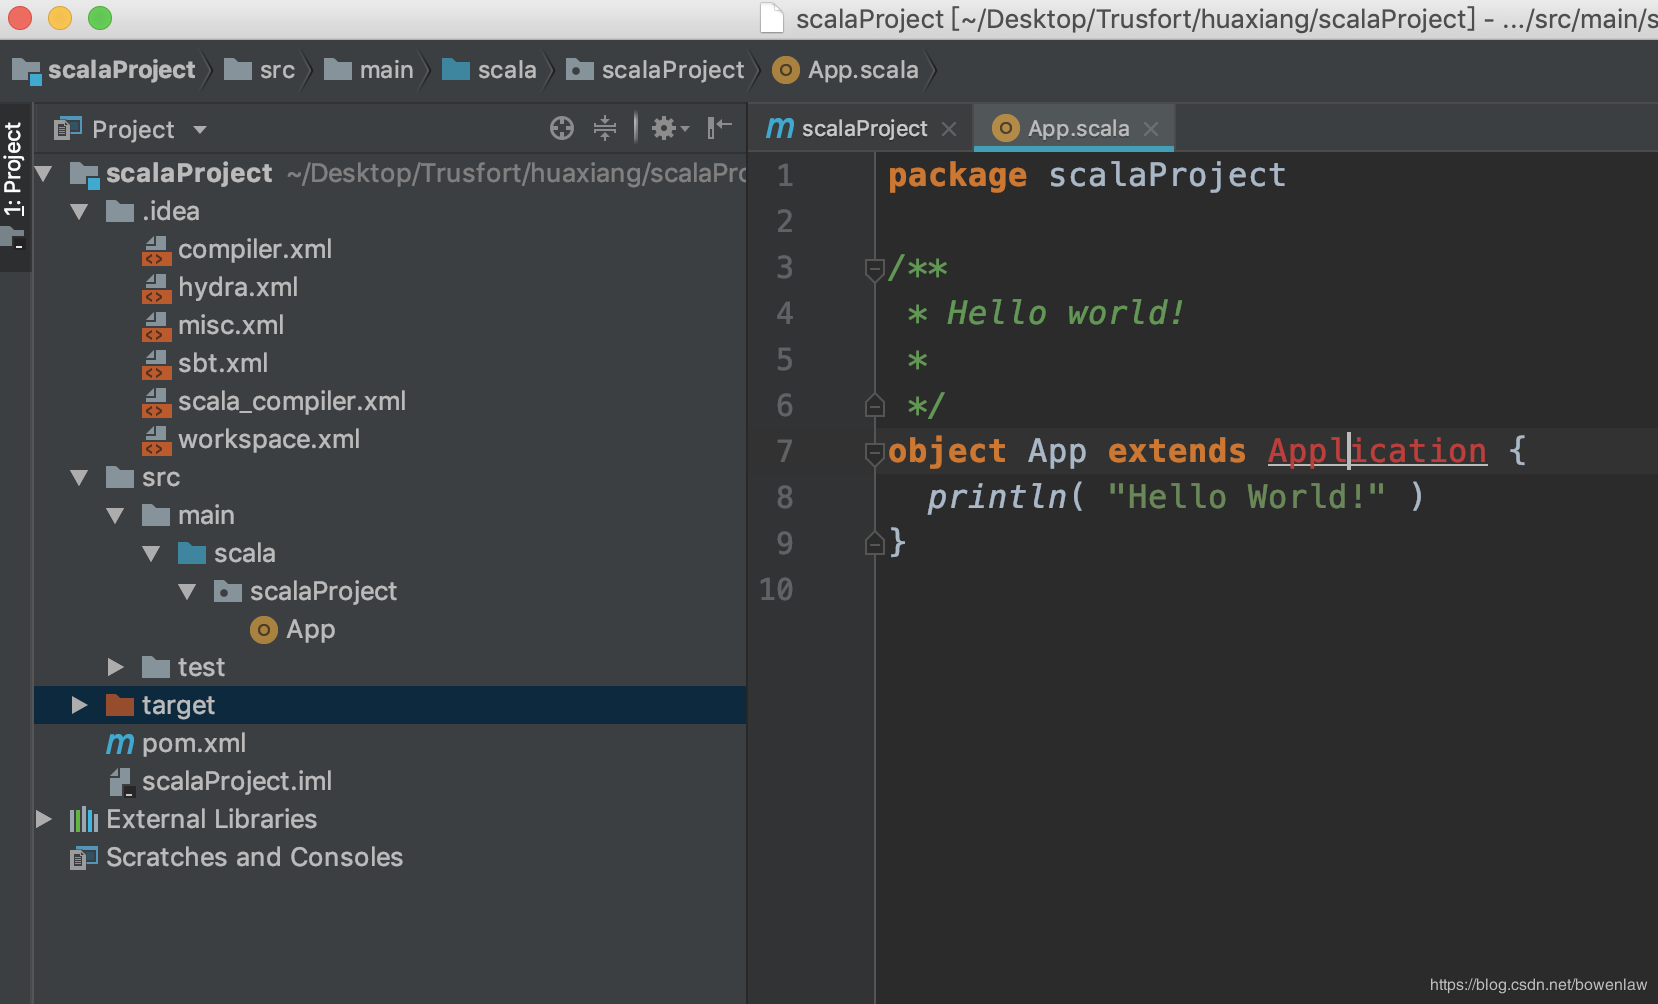Click the App object icon in tree
Screen dimensions: 1658x1004
pyautogui.click(x=263, y=630)
